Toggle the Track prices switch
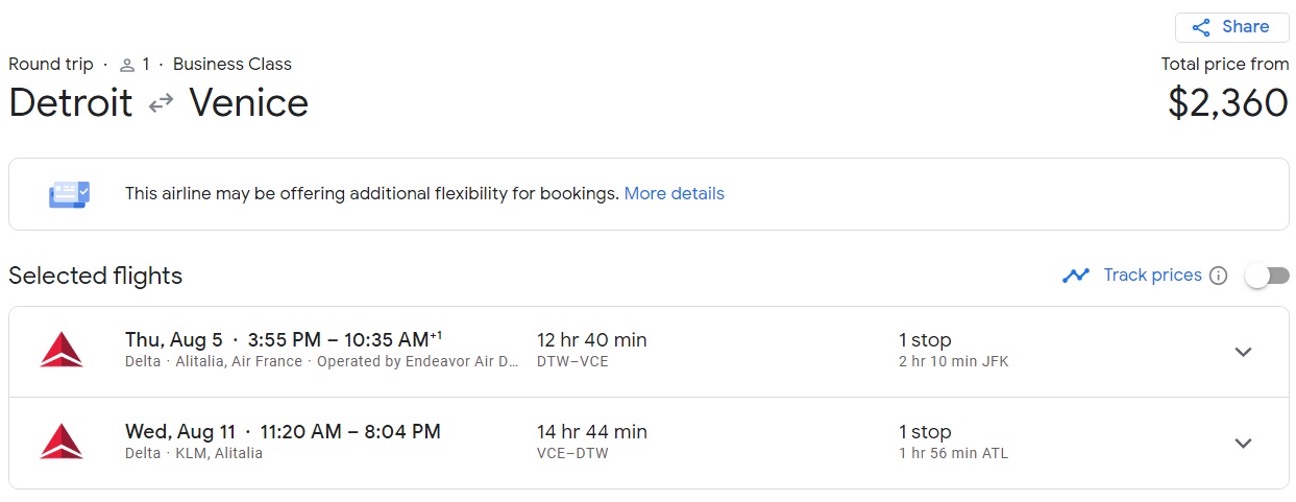 pos(1266,276)
